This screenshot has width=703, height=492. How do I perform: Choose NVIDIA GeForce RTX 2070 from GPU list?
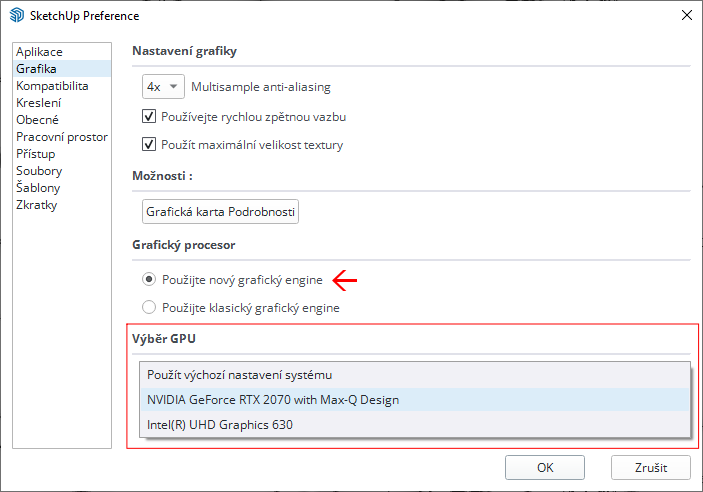coord(273,400)
